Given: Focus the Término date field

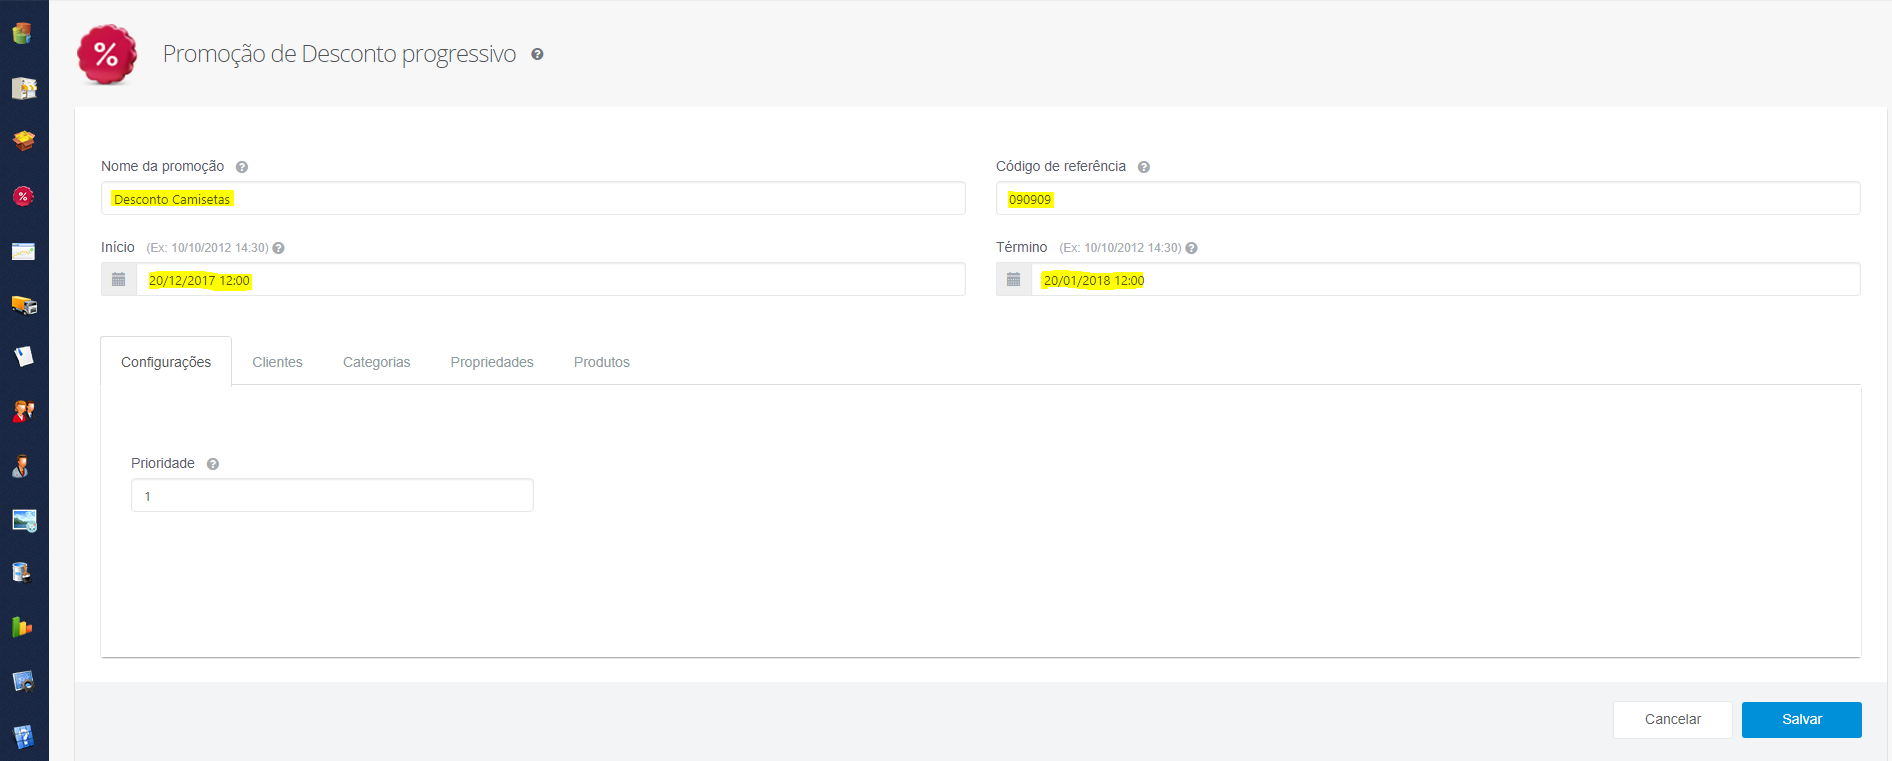Looking at the screenshot, I should 1446,279.
